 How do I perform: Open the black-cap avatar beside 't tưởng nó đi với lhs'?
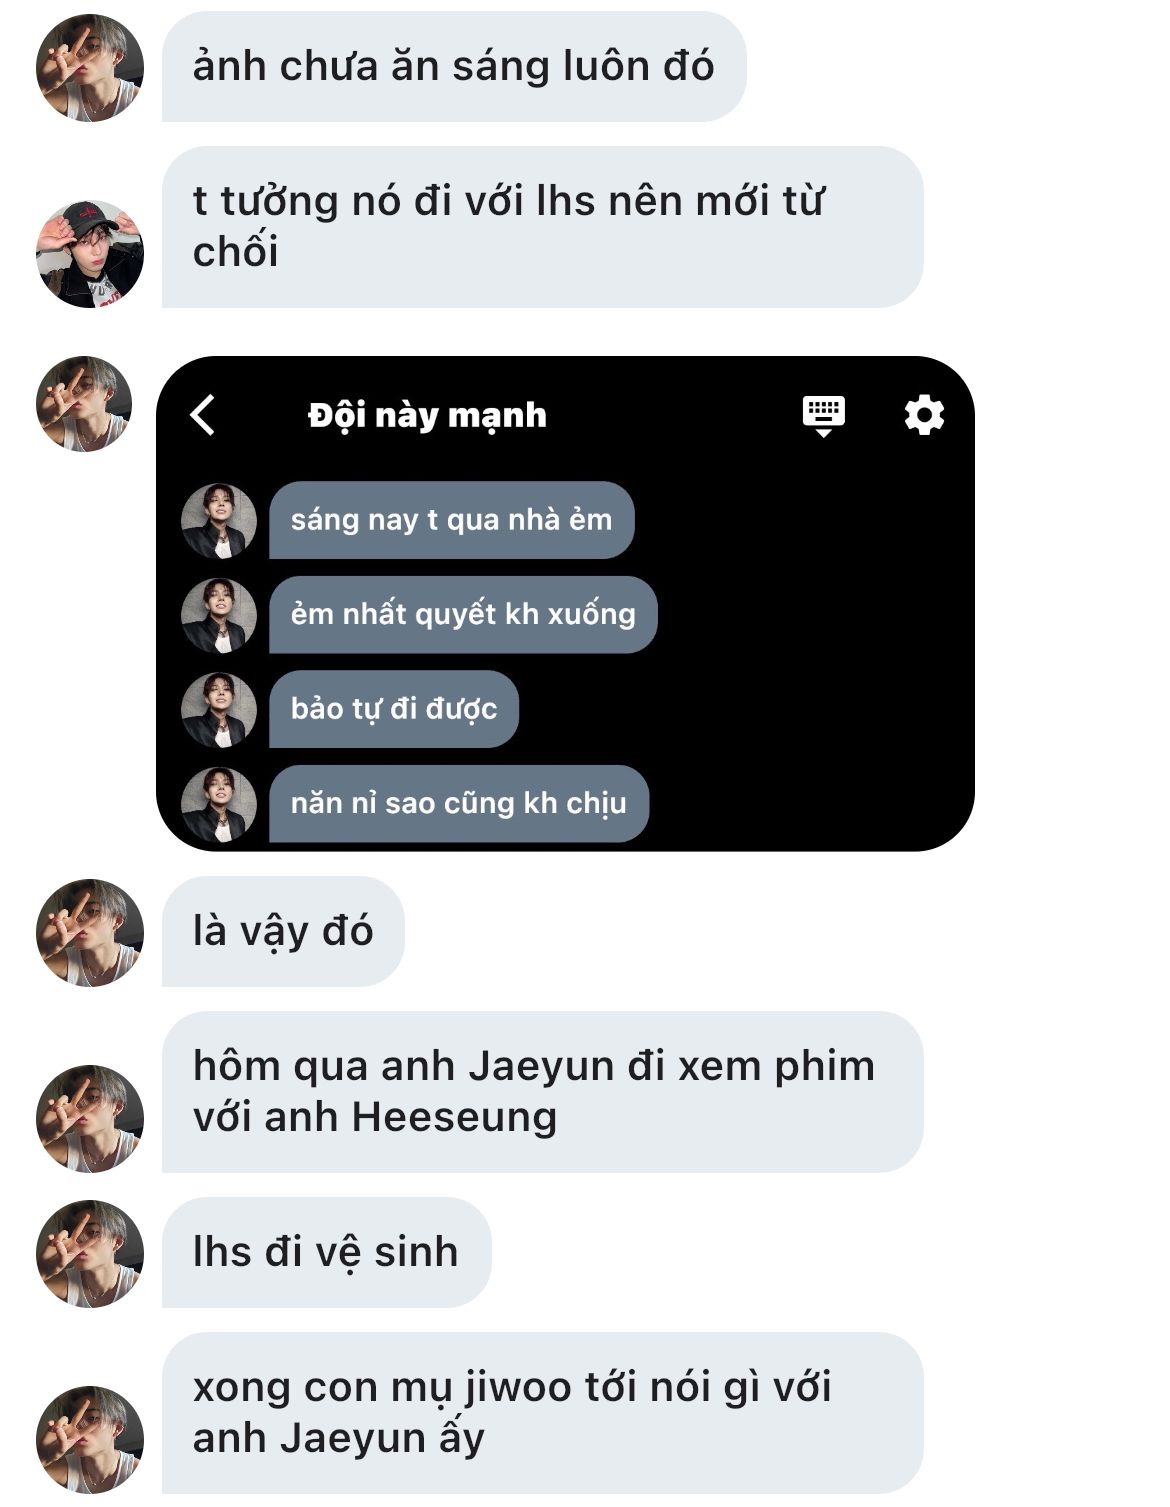click(90, 254)
